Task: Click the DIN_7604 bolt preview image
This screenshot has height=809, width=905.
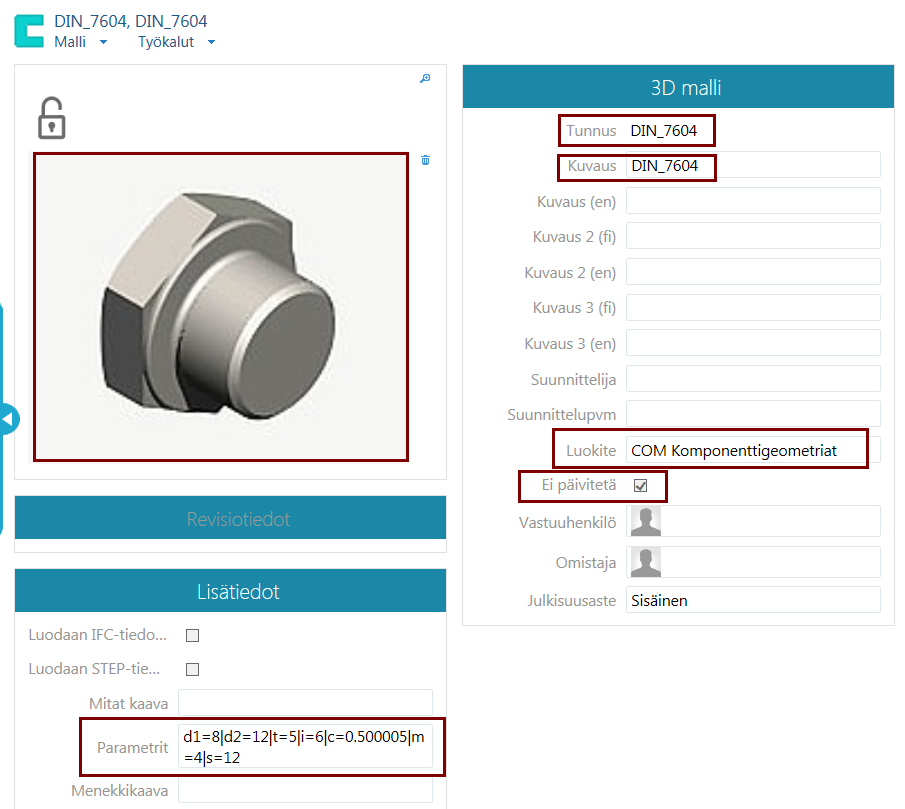Action: (220, 307)
